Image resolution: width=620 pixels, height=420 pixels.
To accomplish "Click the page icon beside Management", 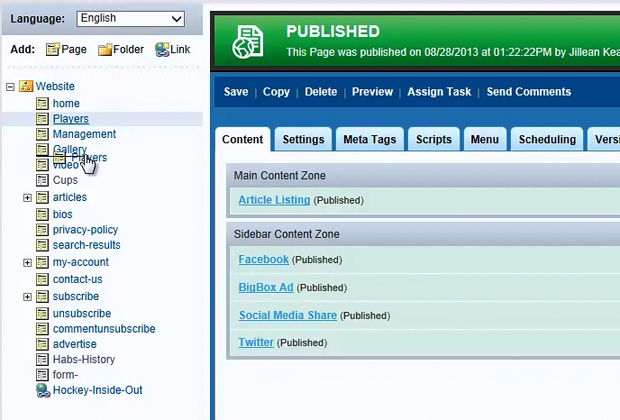I will (42, 134).
